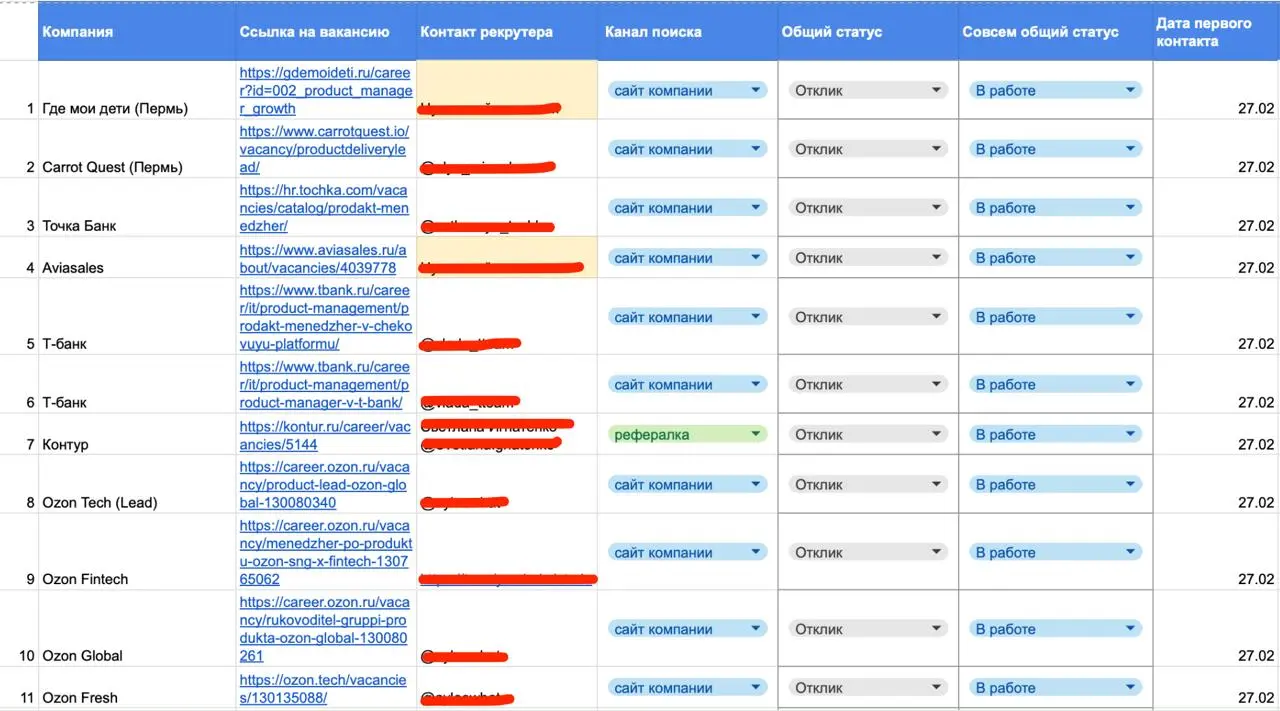Open 'Канал поиска' dropdown for Ozon Fresh
1280x711 pixels.
(x=687, y=688)
